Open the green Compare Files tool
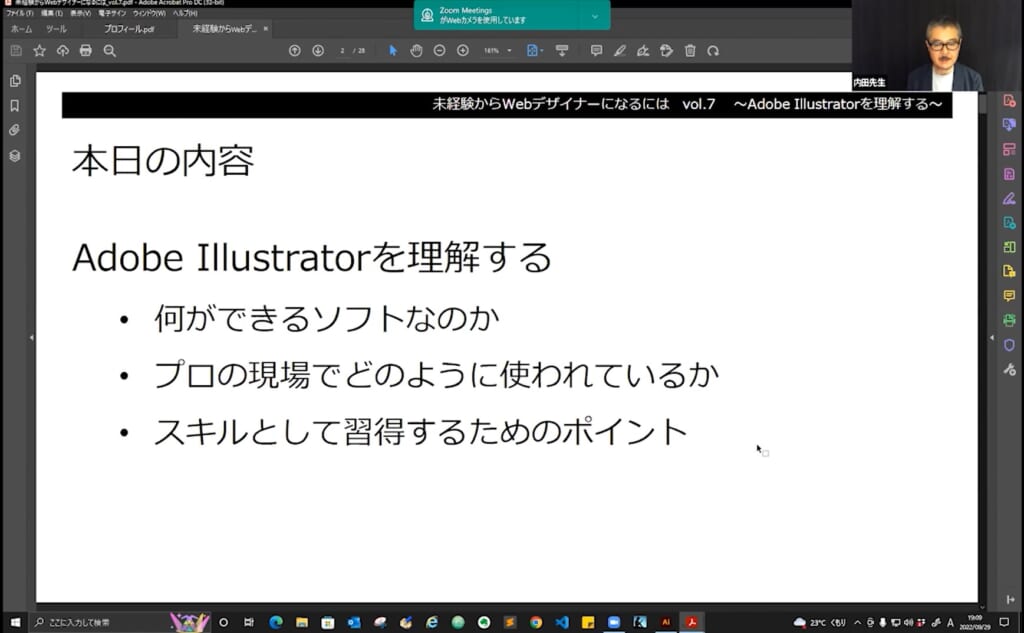This screenshot has width=1024, height=633. click(1009, 247)
